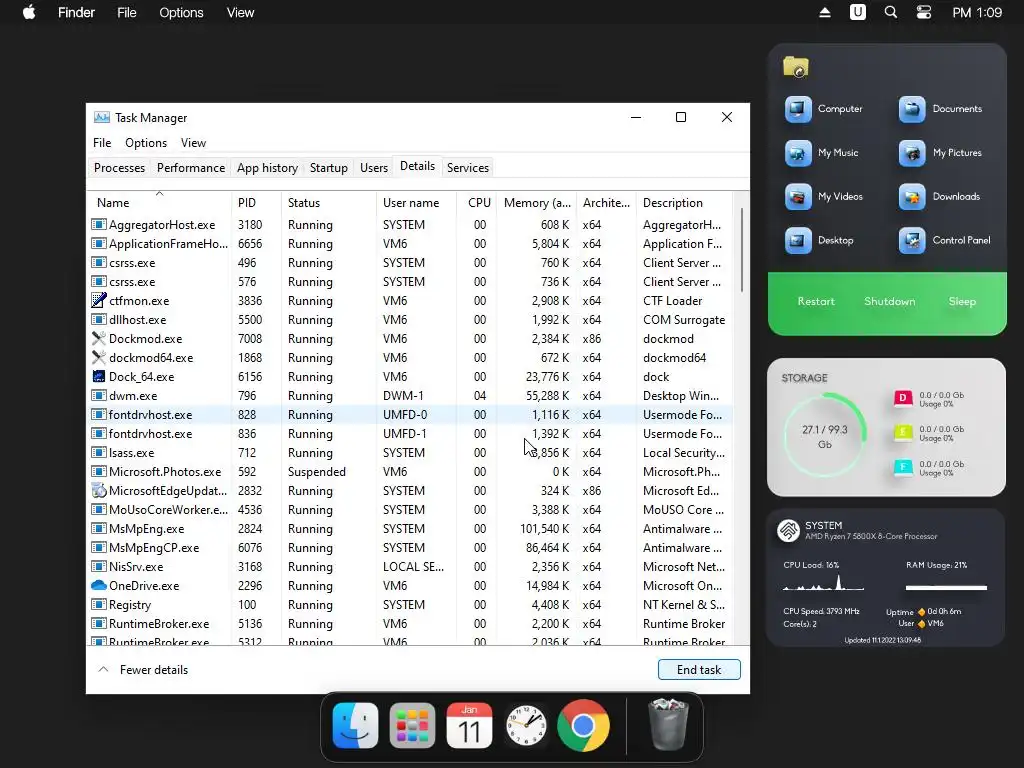Select the MsMpEng.exe process row

[410, 528]
